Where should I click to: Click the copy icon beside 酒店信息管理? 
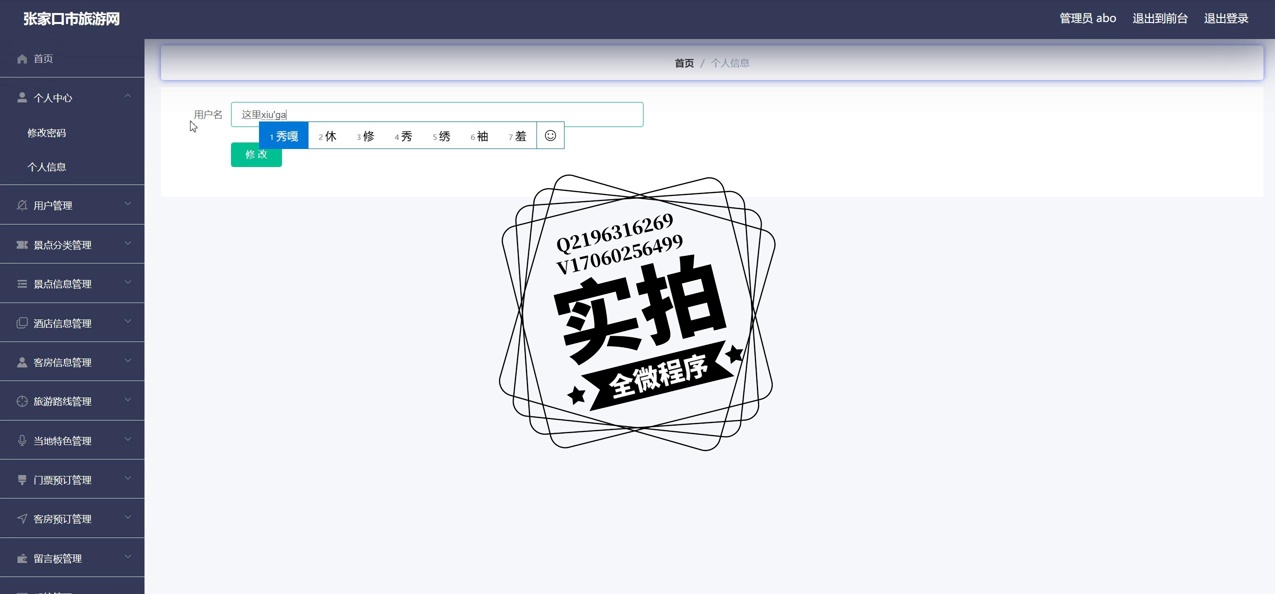22,323
